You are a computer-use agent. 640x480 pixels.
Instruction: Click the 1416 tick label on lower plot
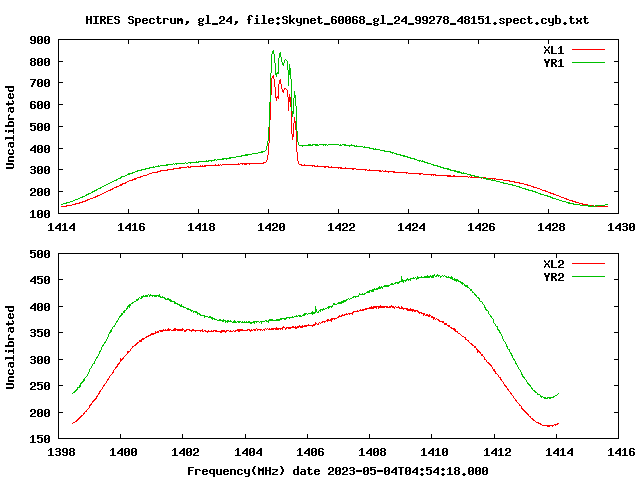(621, 452)
